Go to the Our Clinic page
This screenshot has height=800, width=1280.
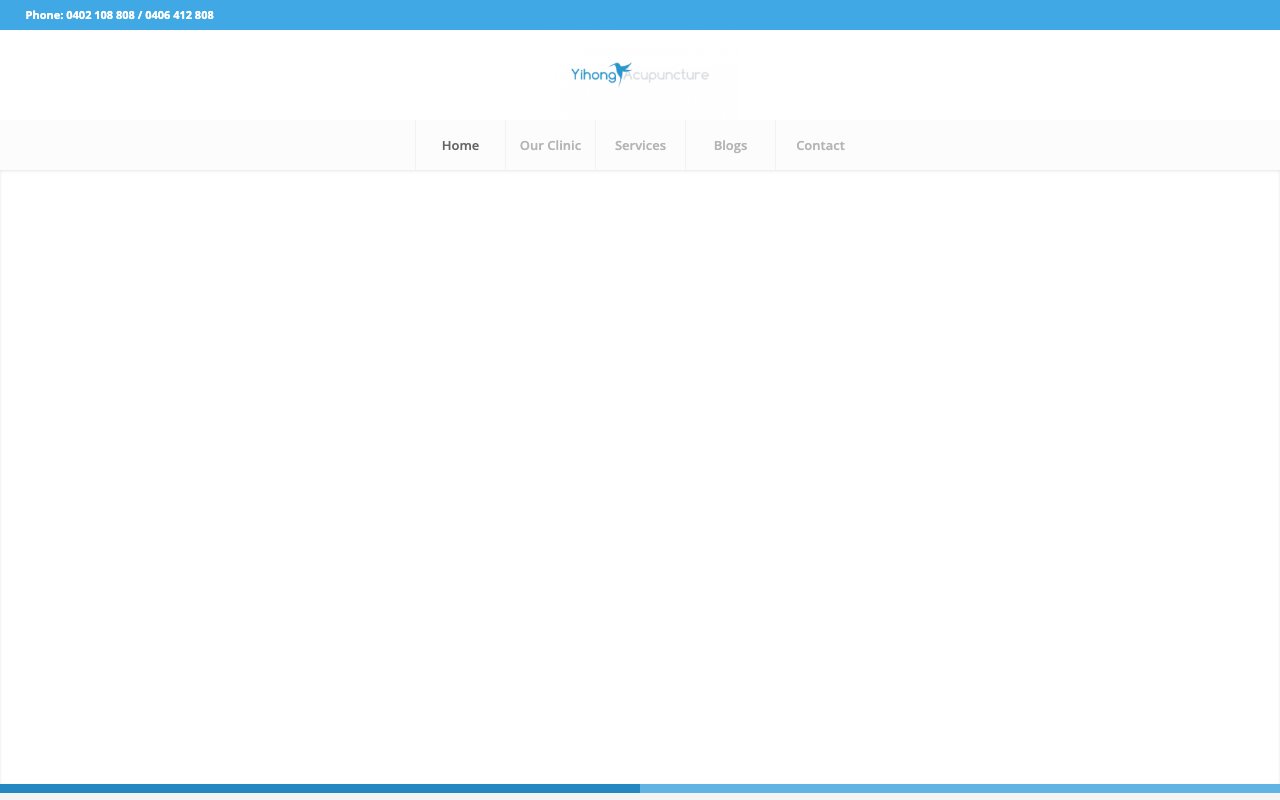(x=550, y=145)
